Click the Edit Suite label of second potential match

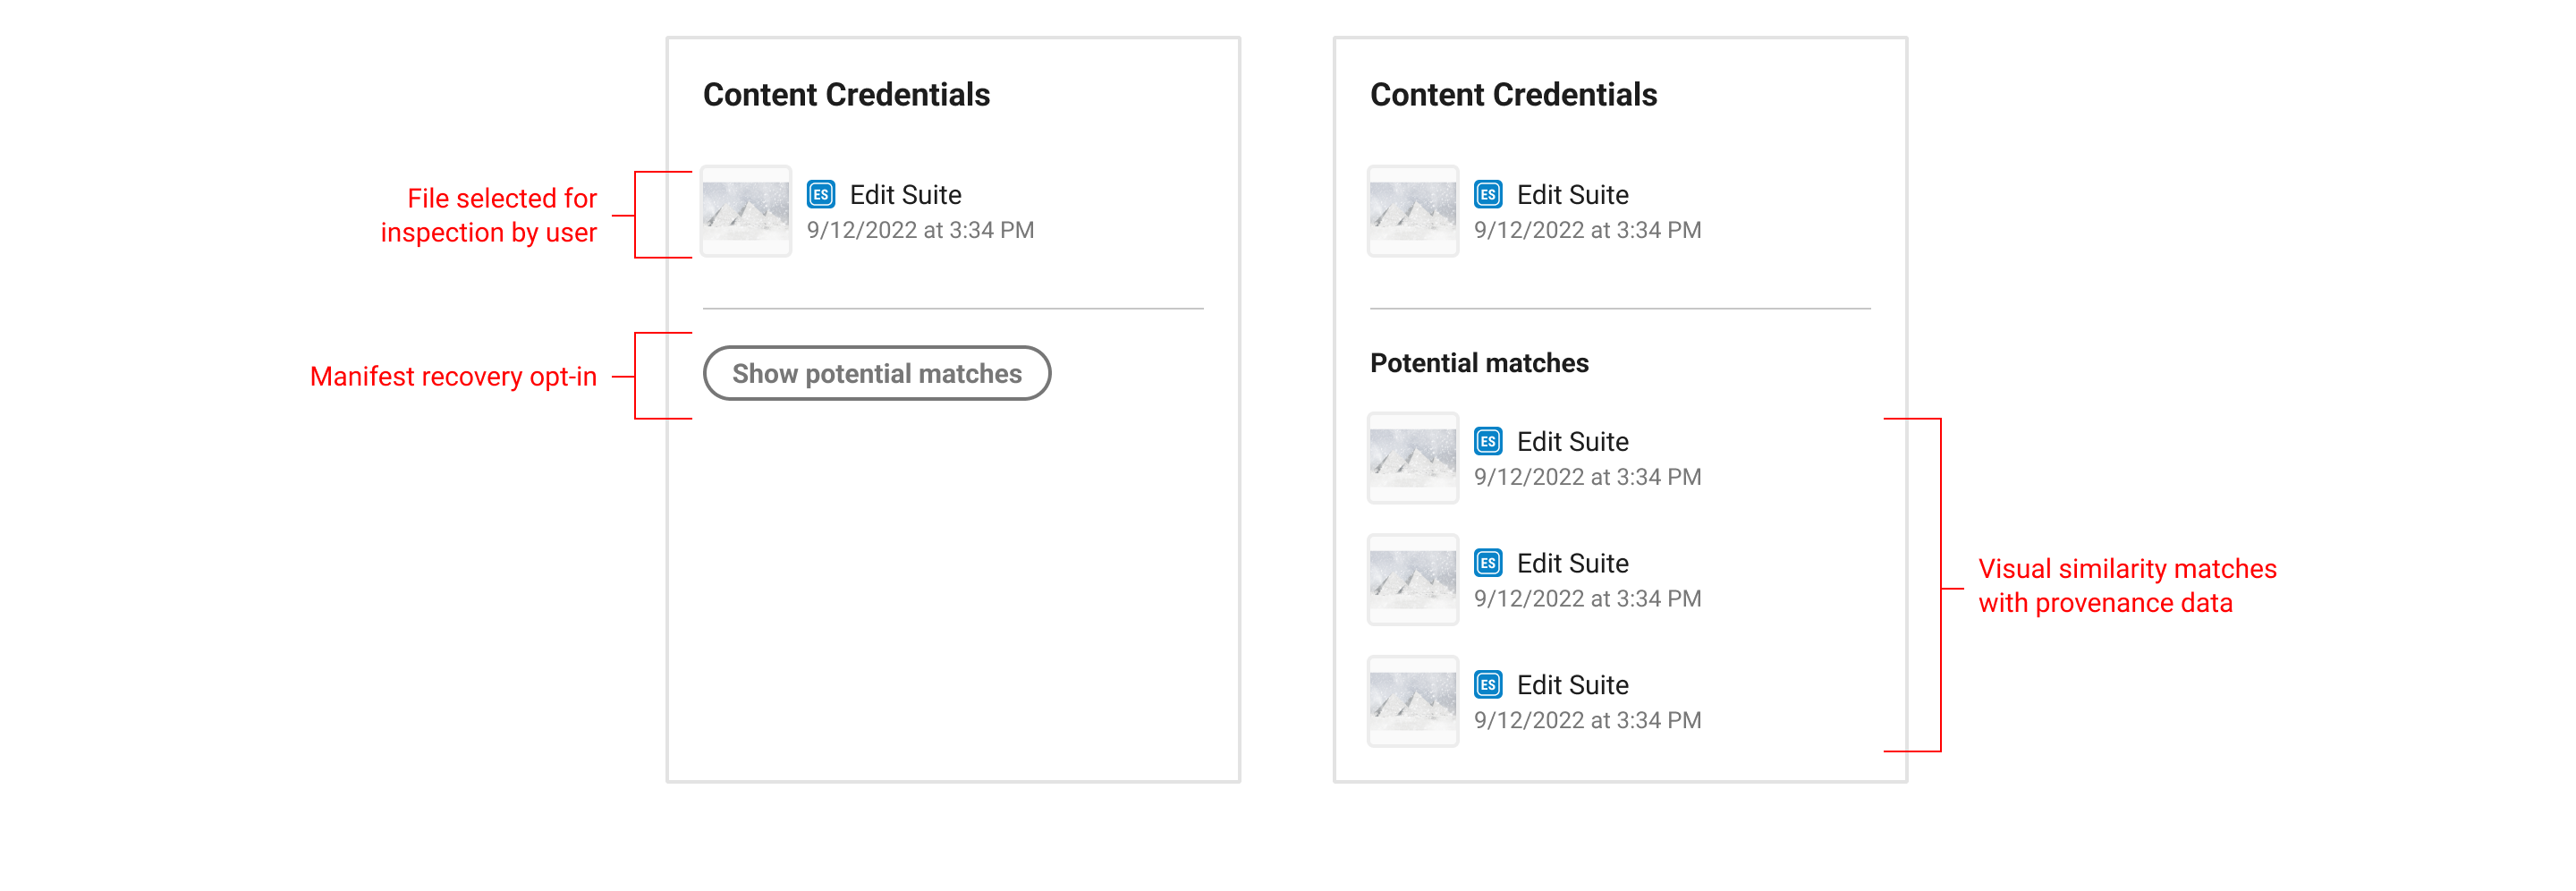pyautogui.click(x=1572, y=564)
